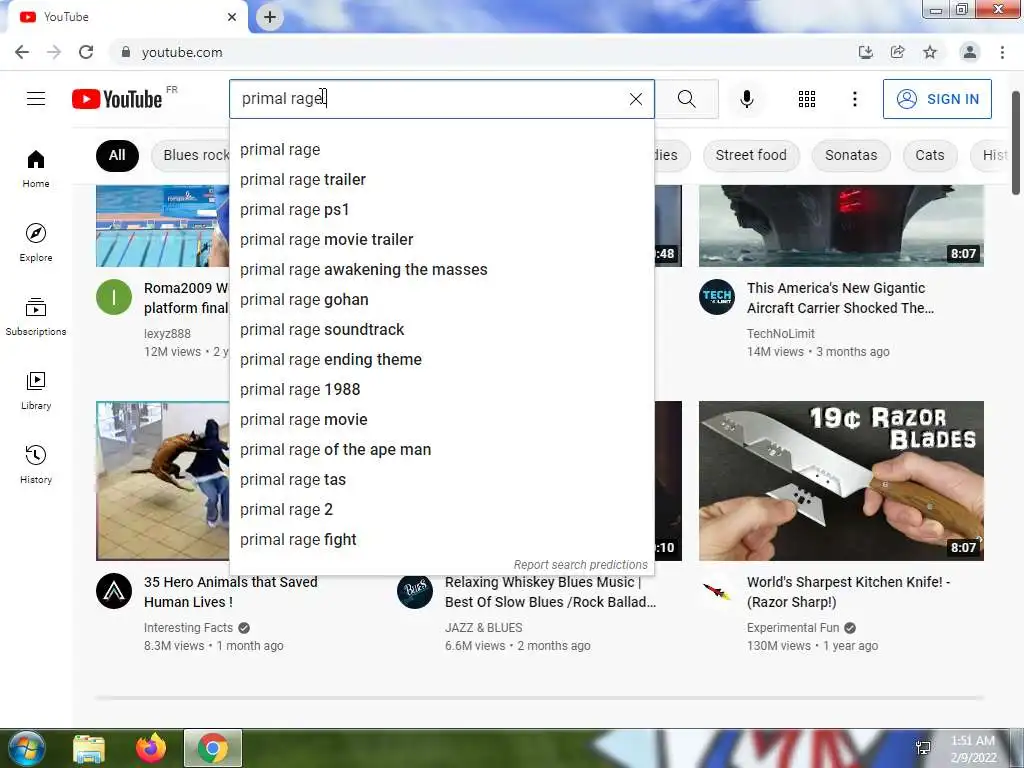Open the Interesting Facts channel name

click(188, 628)
